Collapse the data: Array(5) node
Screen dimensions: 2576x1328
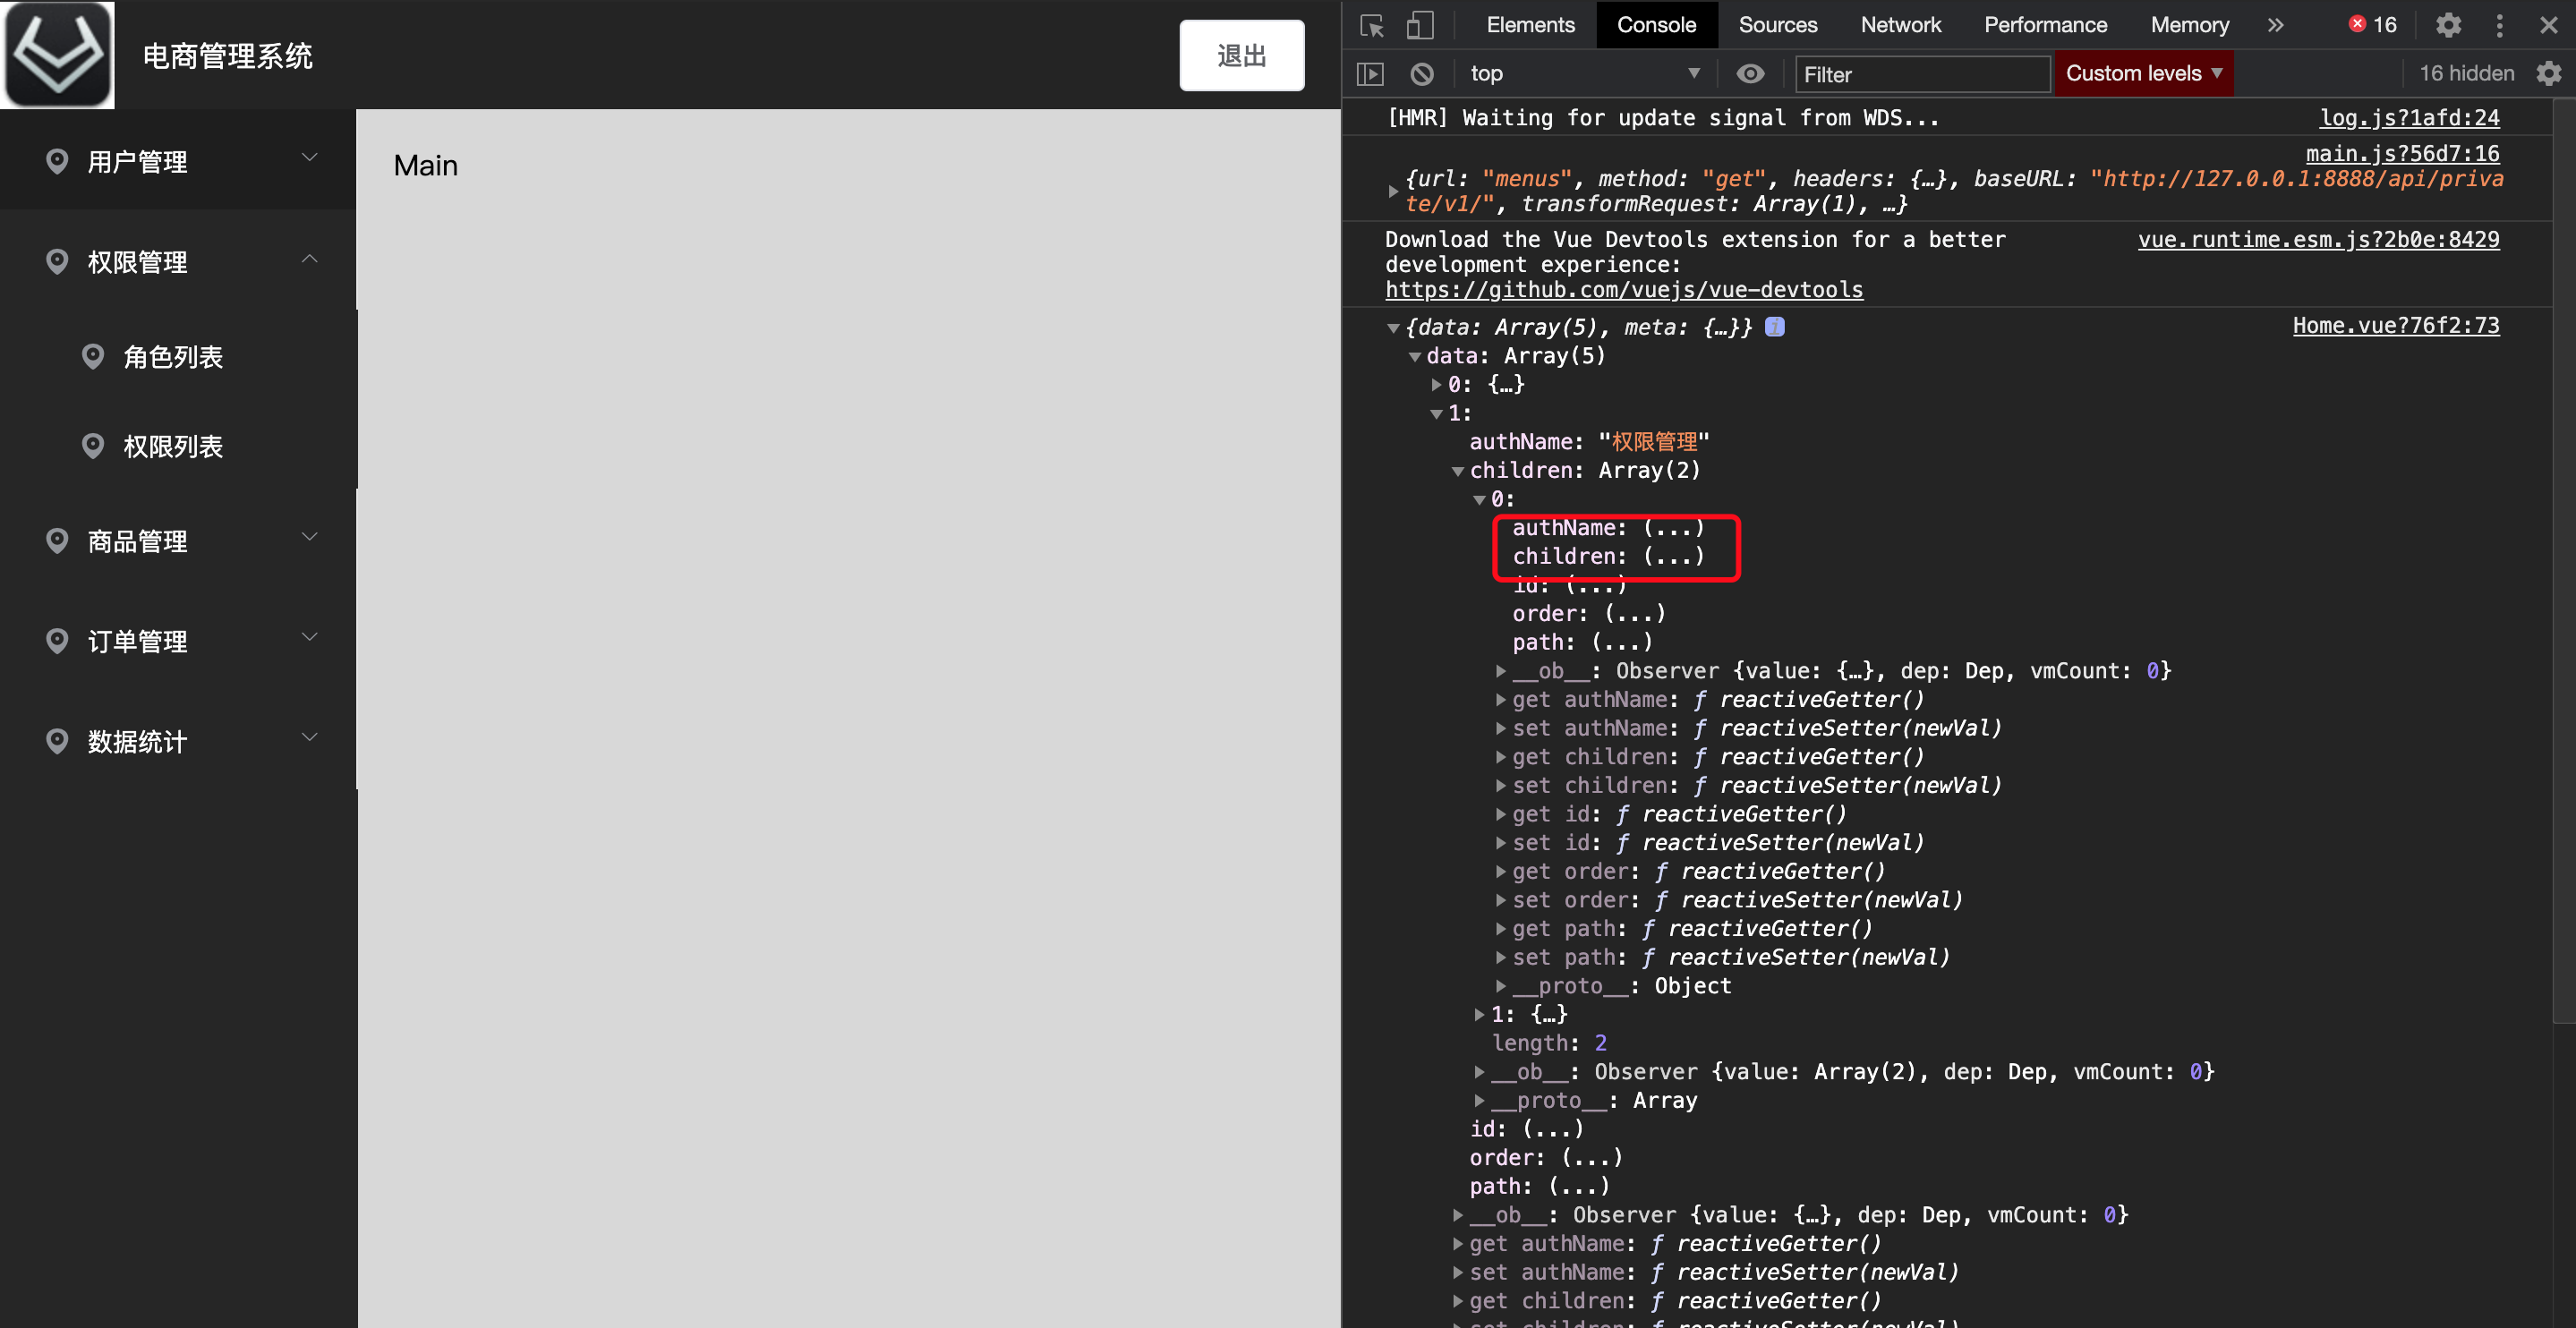coord(1414,357)
